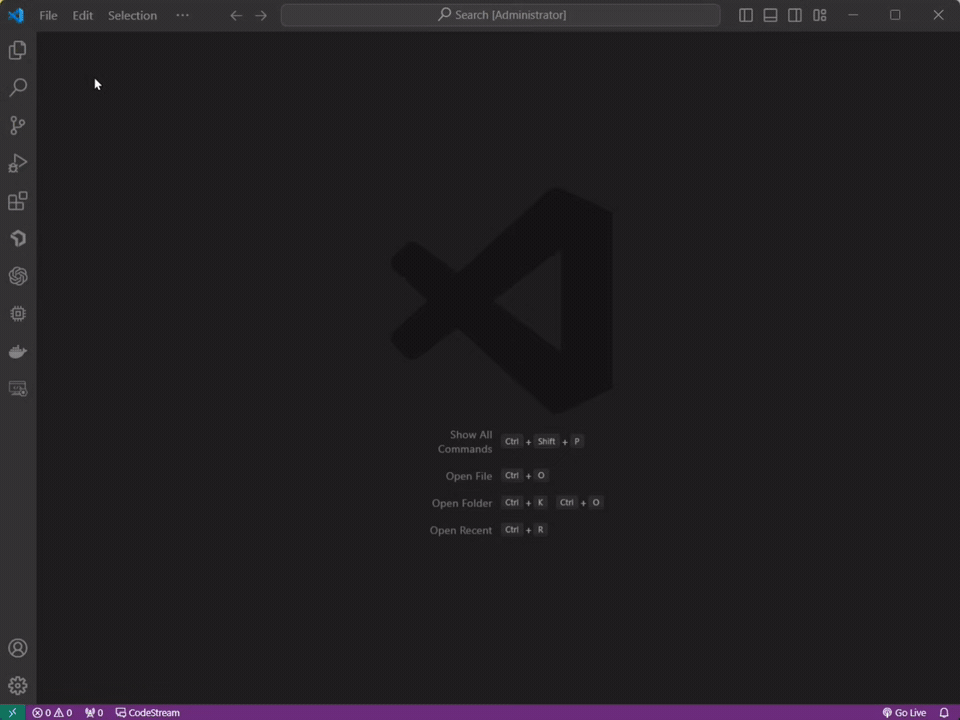Screen dimensions: 960x720
Task: Open the Docker view
Action: 18,351
